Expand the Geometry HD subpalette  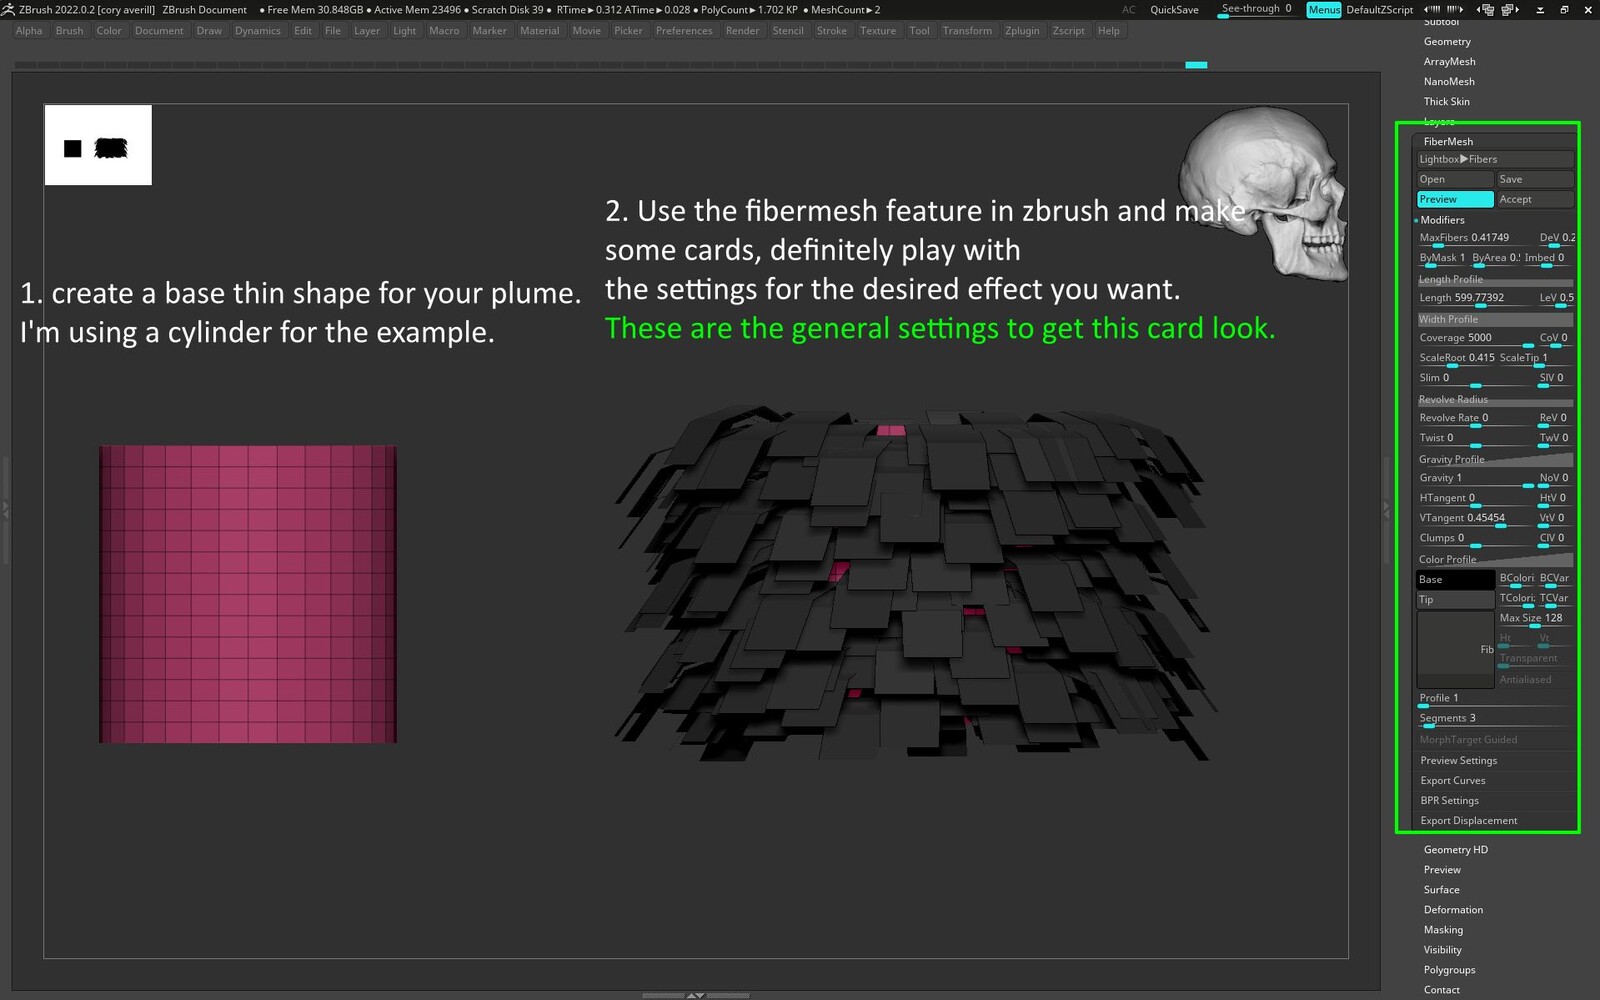(1455, 850)
